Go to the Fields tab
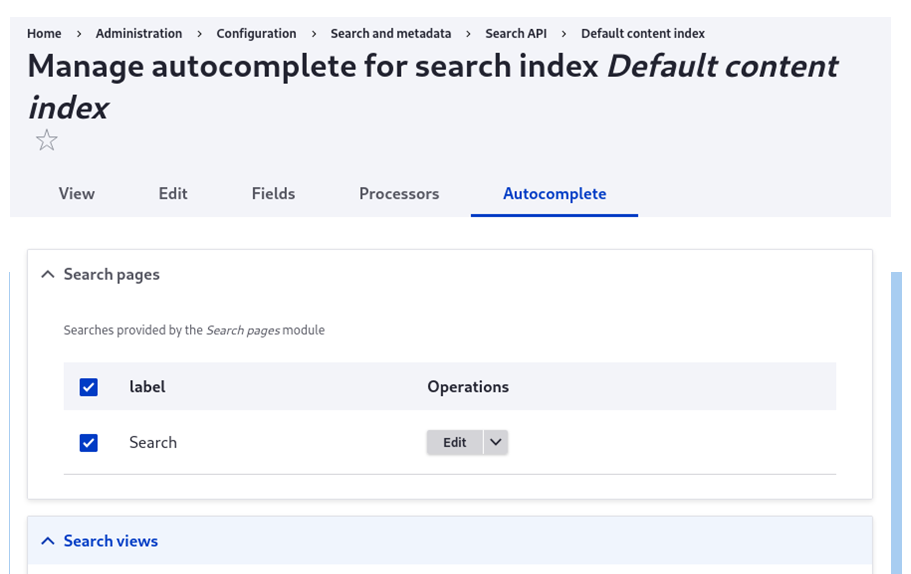911x574 pixels. coord(273,194)
